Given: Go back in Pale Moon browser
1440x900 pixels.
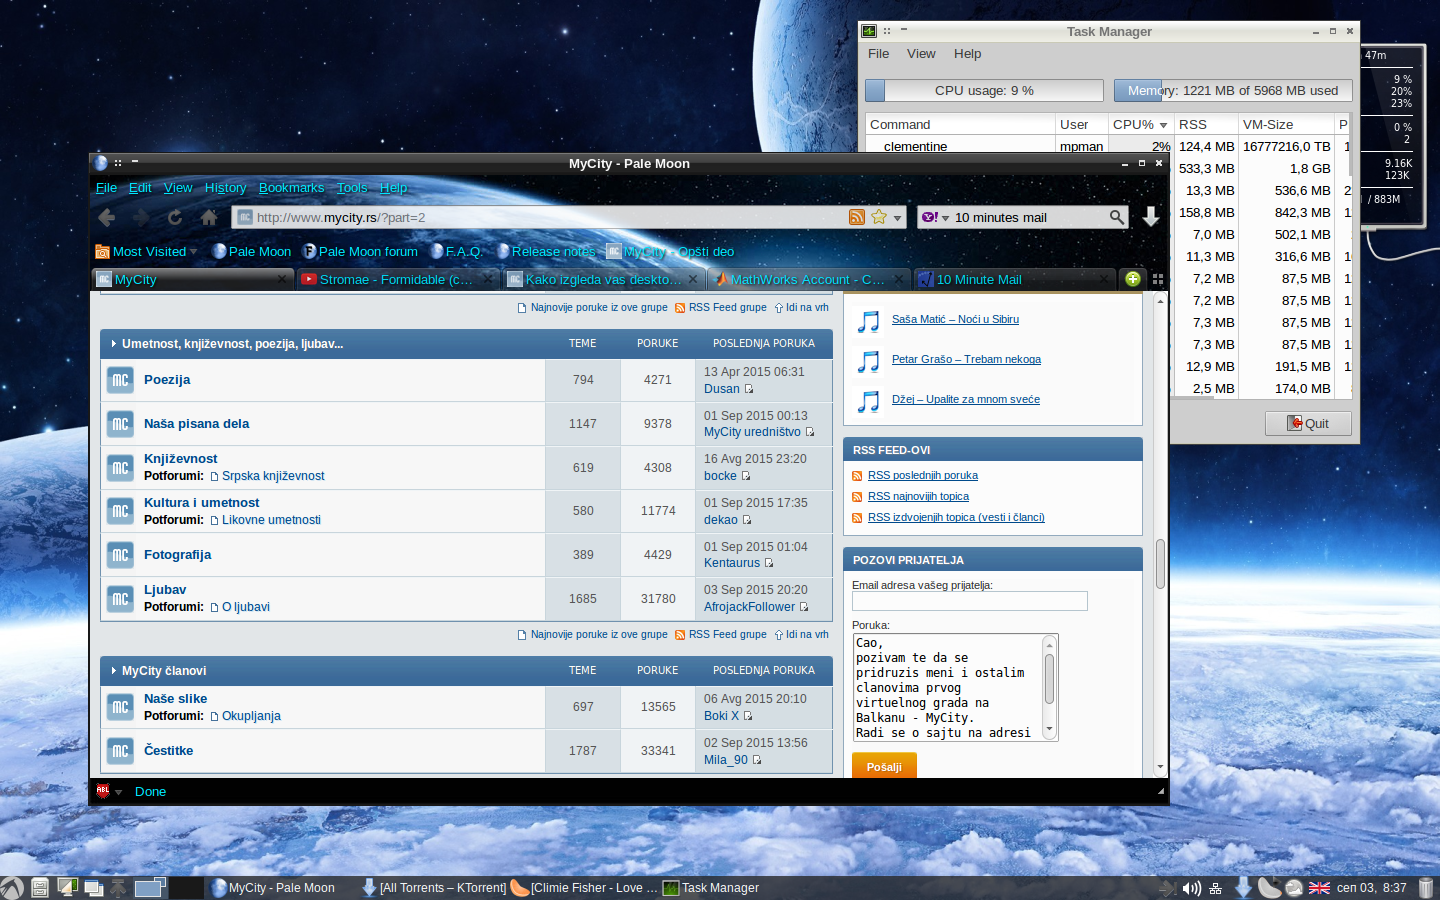Looking at the screenshot, I should tap(107, 217).
